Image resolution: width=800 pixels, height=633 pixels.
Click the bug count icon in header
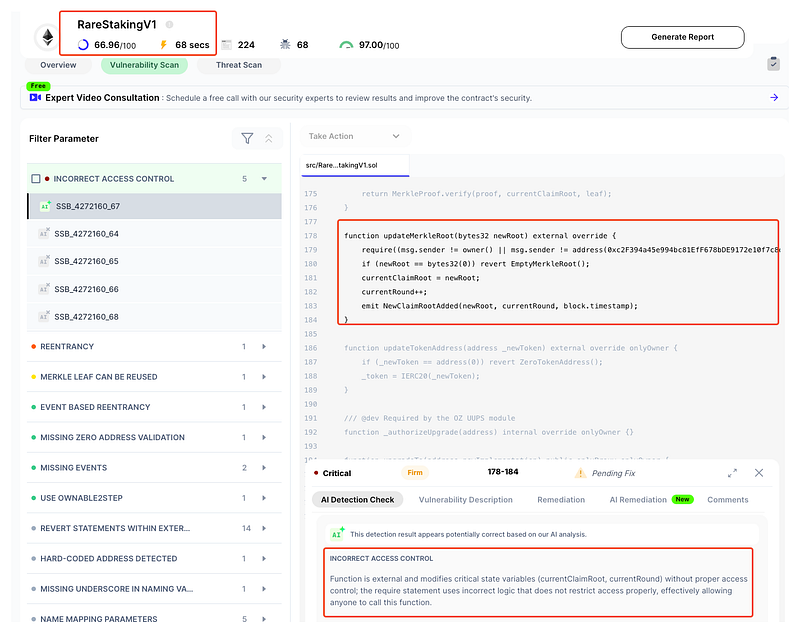coord(286,45)
